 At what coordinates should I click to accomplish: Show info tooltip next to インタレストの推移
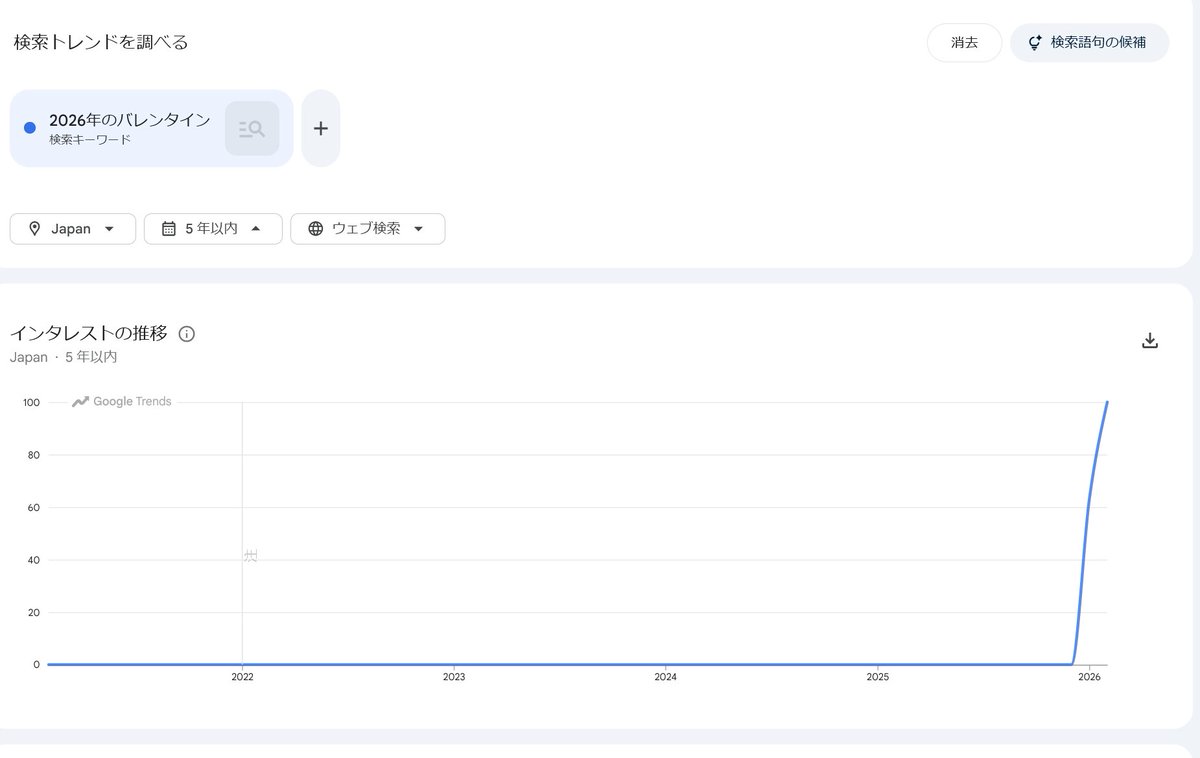coord(186,334)
